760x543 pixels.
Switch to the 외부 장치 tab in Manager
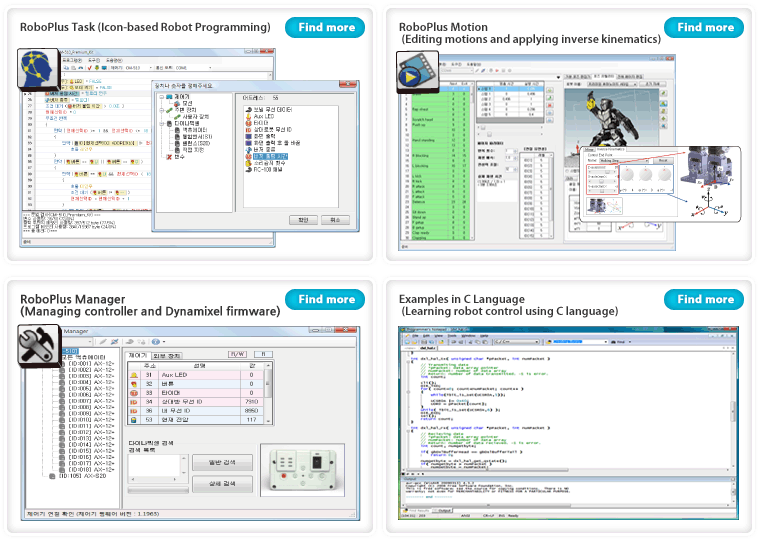coord(167,356)
